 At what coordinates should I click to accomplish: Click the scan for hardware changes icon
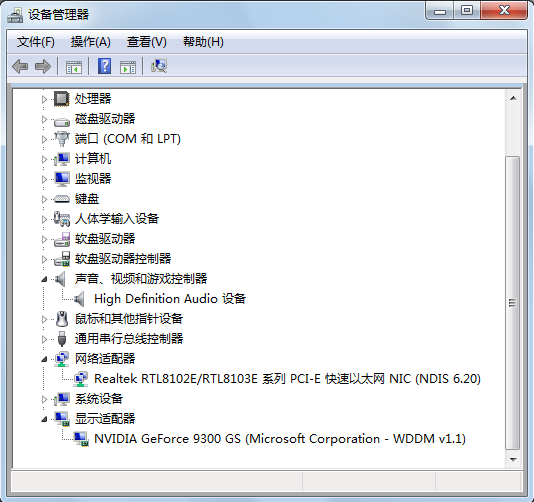(x=159, y=66)
